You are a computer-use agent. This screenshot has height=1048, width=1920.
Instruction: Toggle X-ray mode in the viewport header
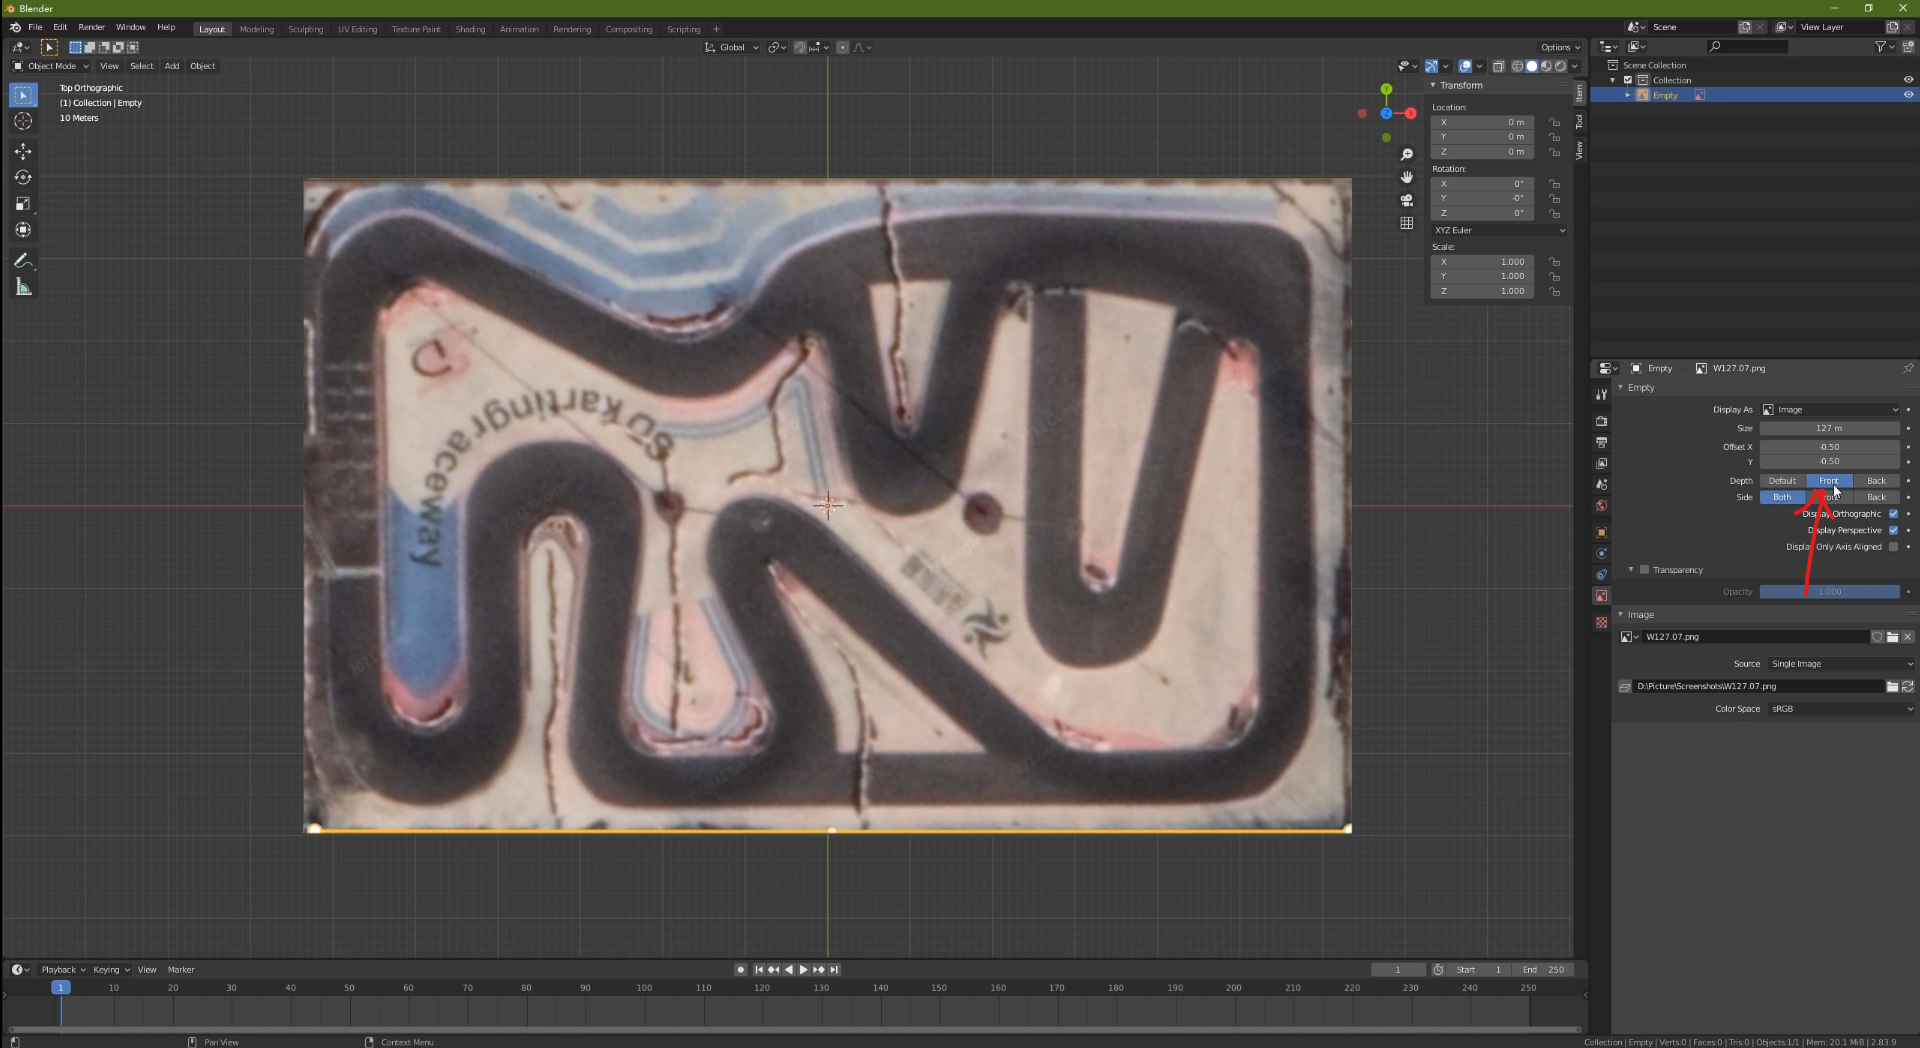1498,66
